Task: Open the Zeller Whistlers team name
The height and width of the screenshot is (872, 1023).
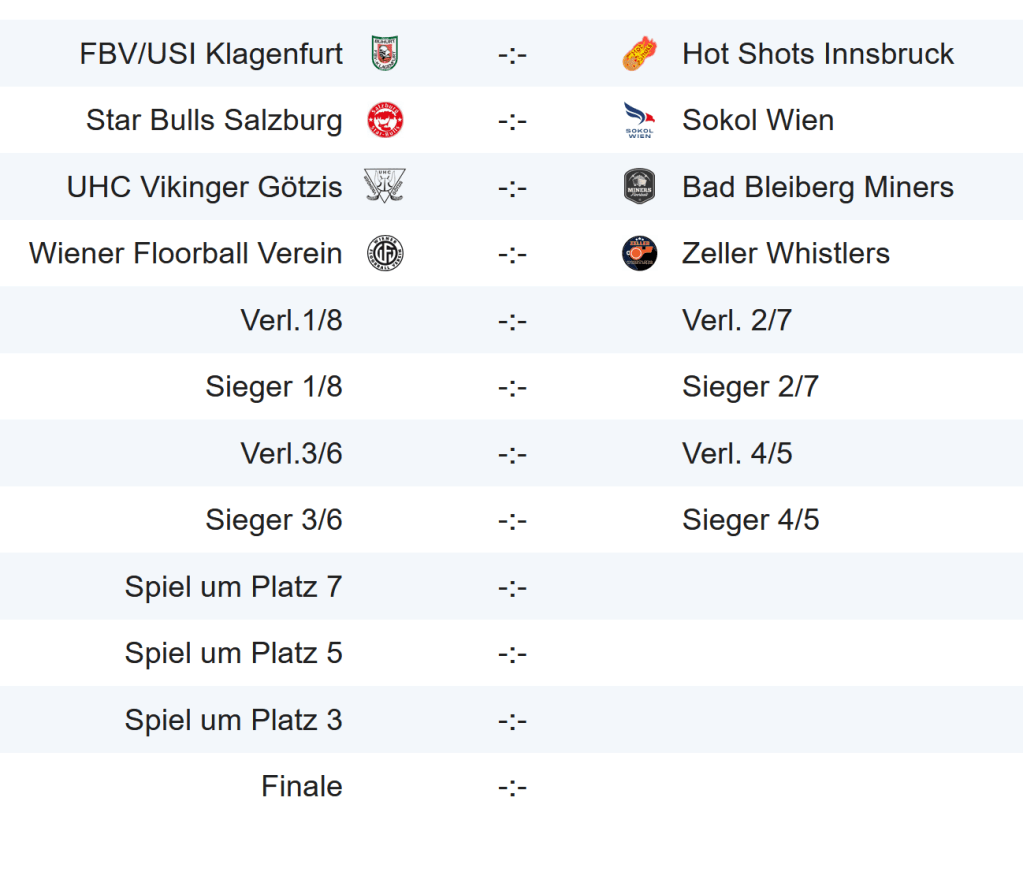Action: [x=786, y=253]
